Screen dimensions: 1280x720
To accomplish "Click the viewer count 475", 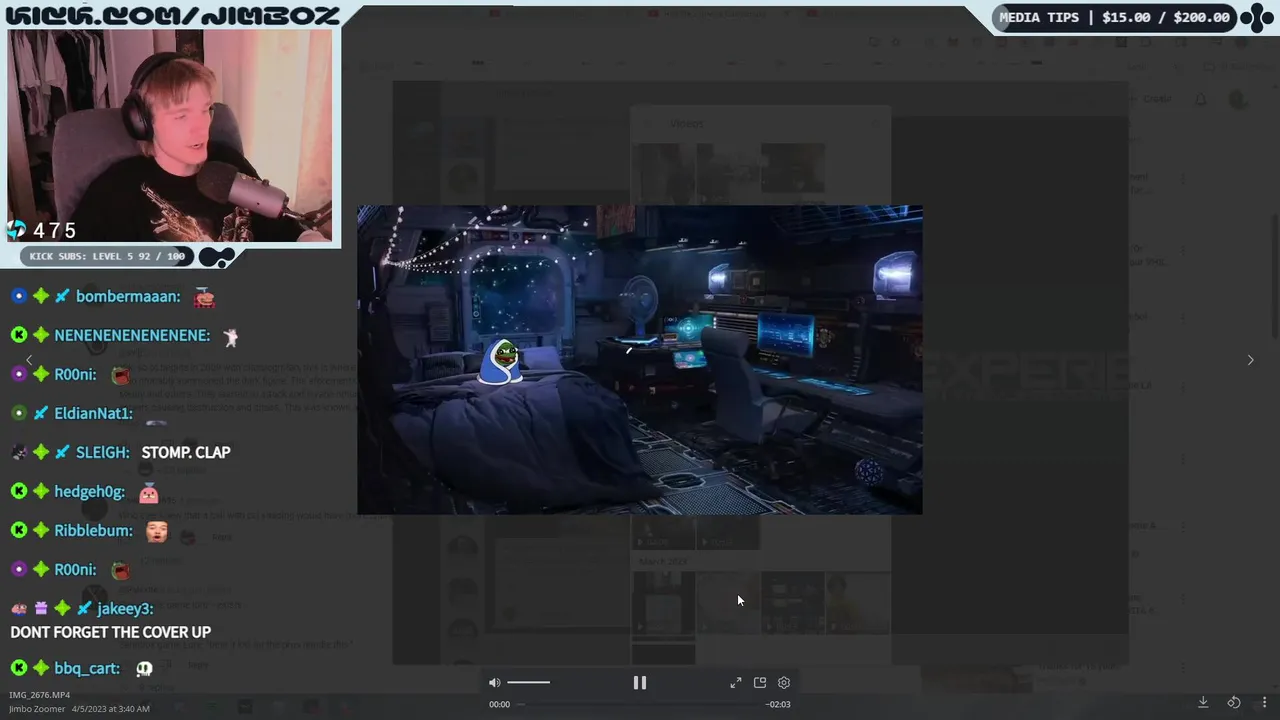I will 55,231.
